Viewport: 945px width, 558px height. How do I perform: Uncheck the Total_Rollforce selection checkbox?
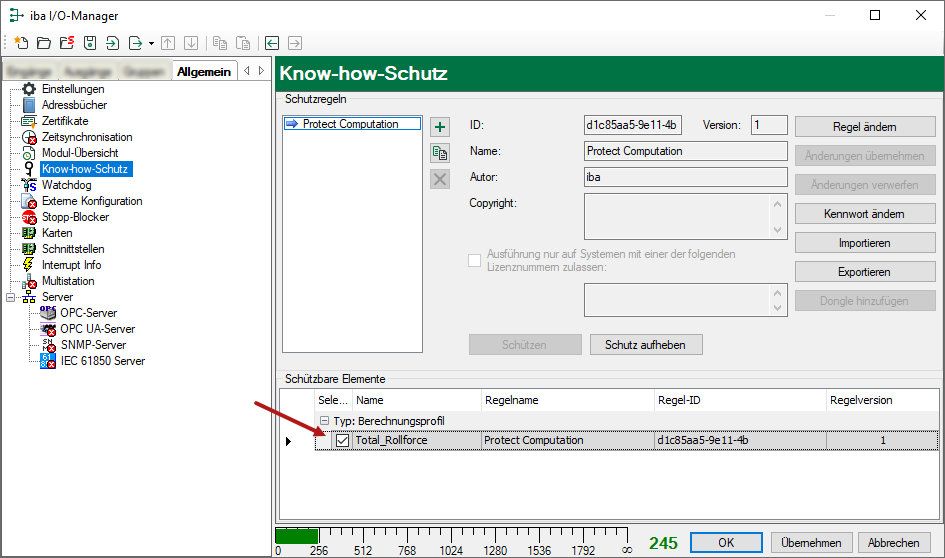pyautogui.click(x=343, y=440)
